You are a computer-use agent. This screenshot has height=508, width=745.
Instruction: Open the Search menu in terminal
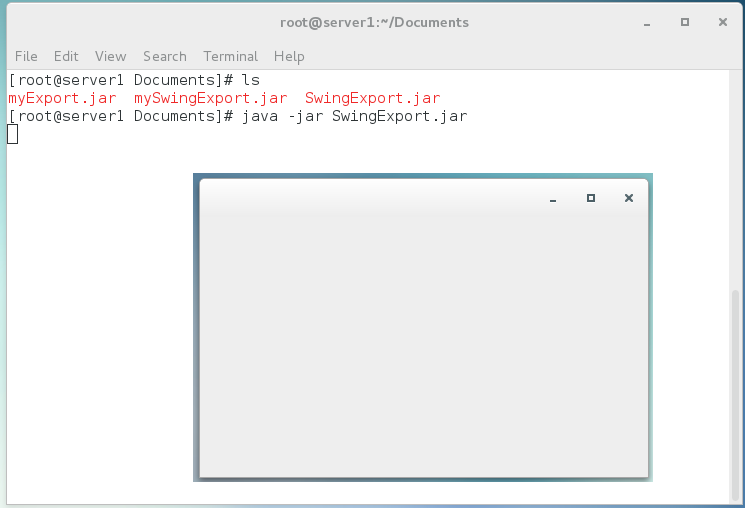coord(165,56)
